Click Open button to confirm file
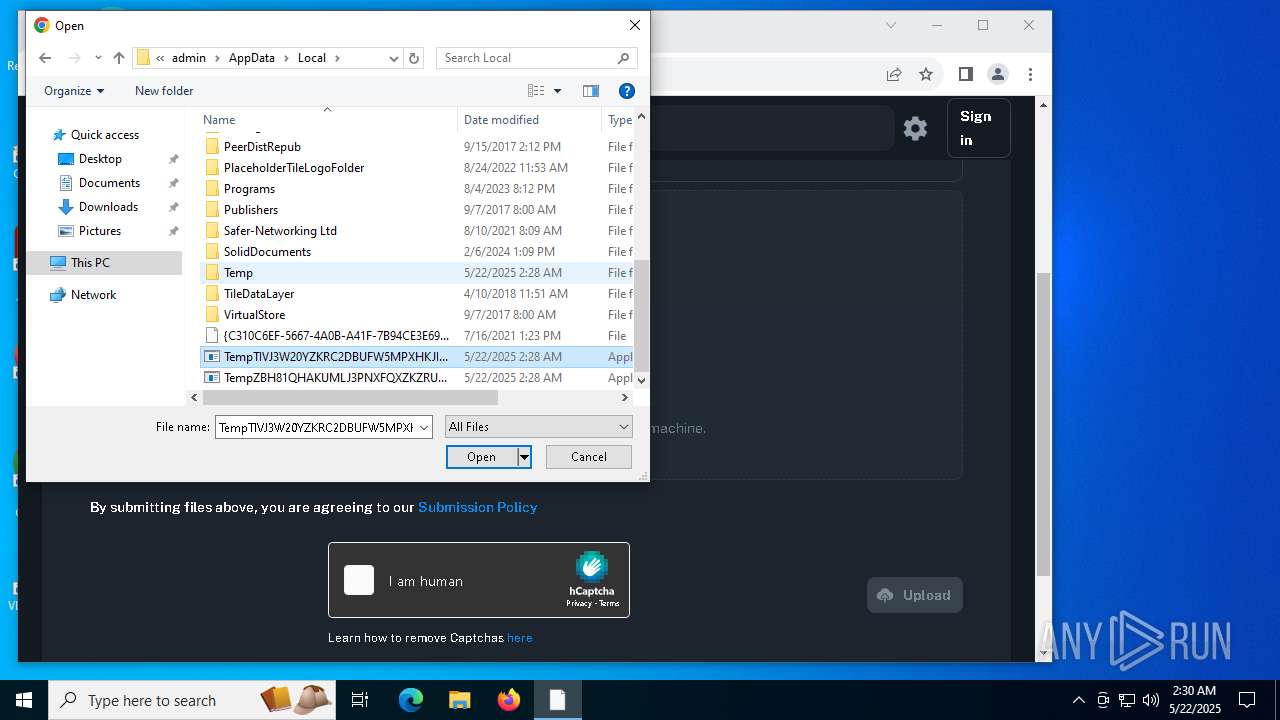1280x720 pixels. (481, 457)
